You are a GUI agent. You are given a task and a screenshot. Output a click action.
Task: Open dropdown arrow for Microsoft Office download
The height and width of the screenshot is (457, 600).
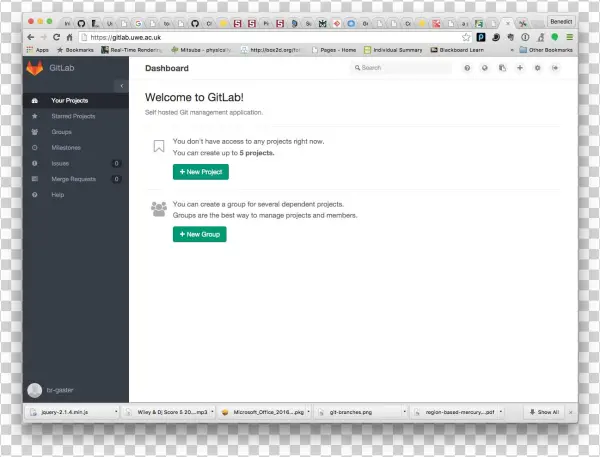(308, 412)
